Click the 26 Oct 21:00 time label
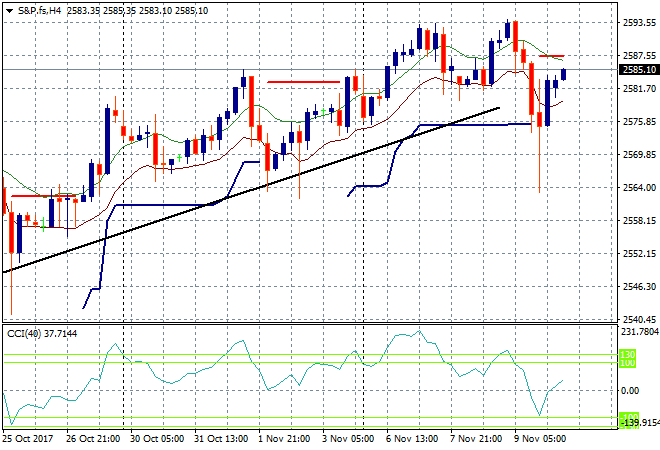 pyautogui.click(x=93, y=439)
